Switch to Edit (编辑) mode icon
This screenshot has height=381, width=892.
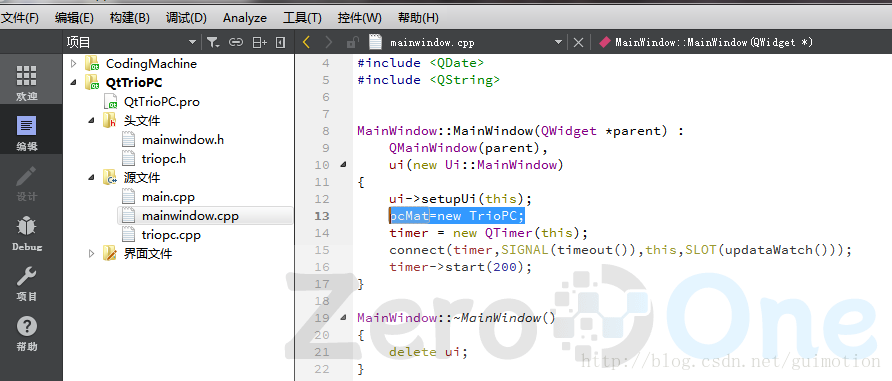click(27, 133)
